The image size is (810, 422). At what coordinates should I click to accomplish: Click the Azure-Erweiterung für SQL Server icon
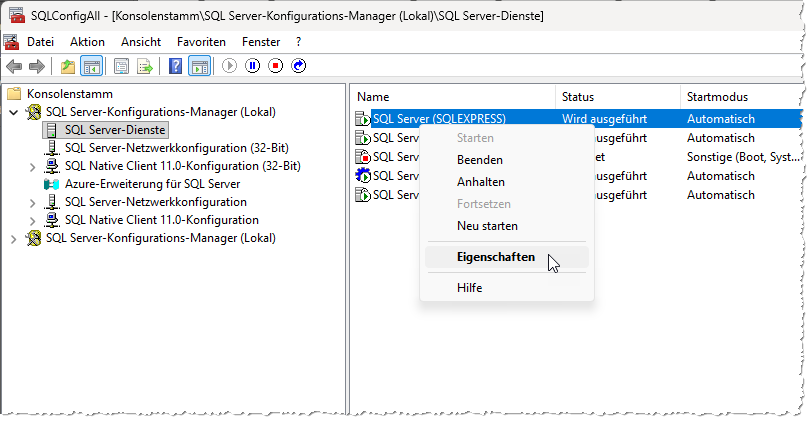52,184
